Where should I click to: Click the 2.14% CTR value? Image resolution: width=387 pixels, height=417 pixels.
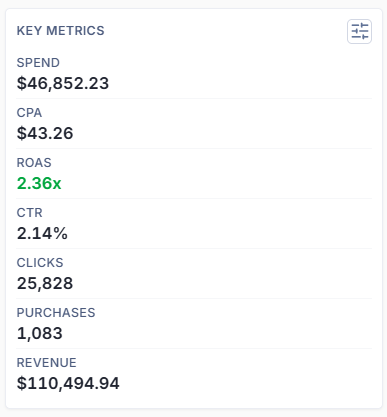(42, 233)
